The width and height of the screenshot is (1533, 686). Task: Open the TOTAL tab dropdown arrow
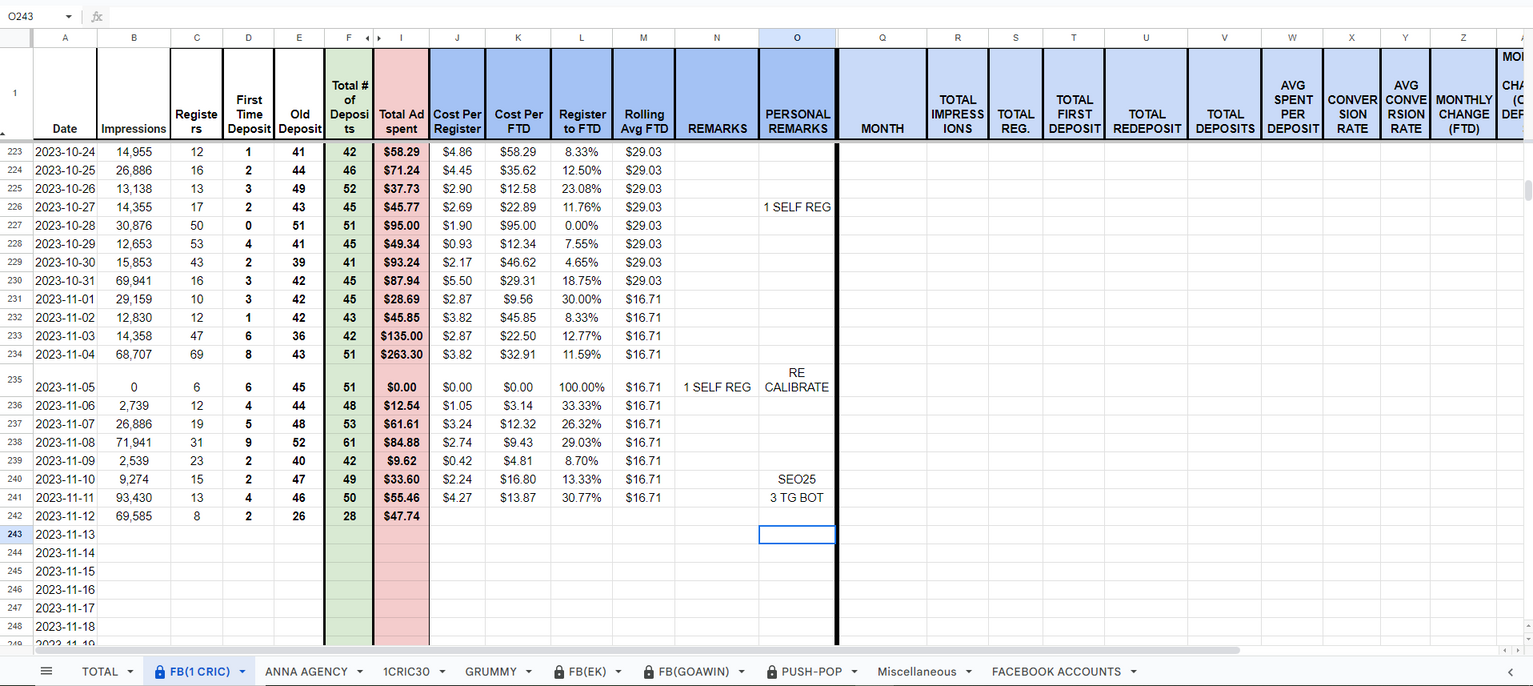pos(130,672)
